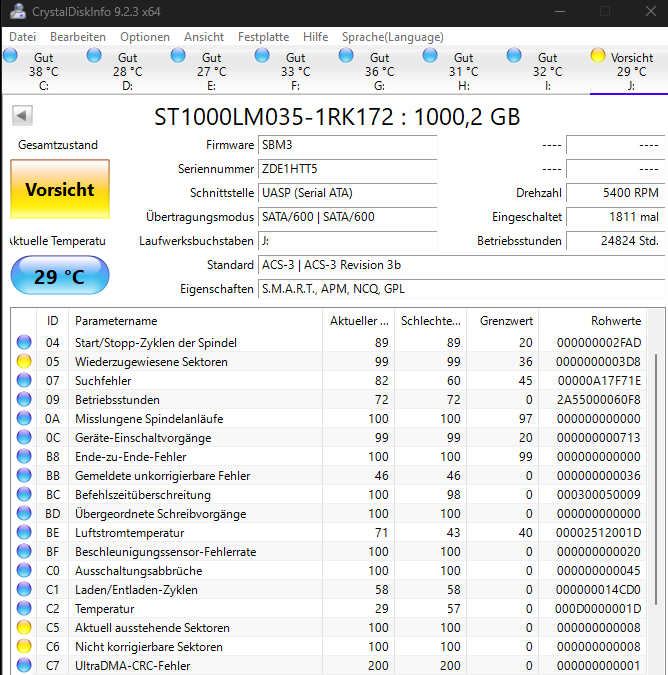Select drive C: status orb at 38 °C
The image size is (668, 675).
point(10,56)
